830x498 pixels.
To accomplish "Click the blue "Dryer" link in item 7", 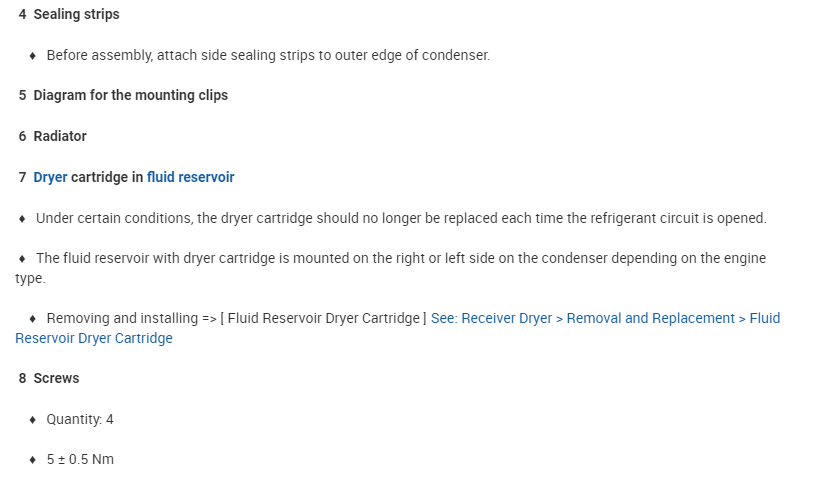I will (x=50, y=177).
